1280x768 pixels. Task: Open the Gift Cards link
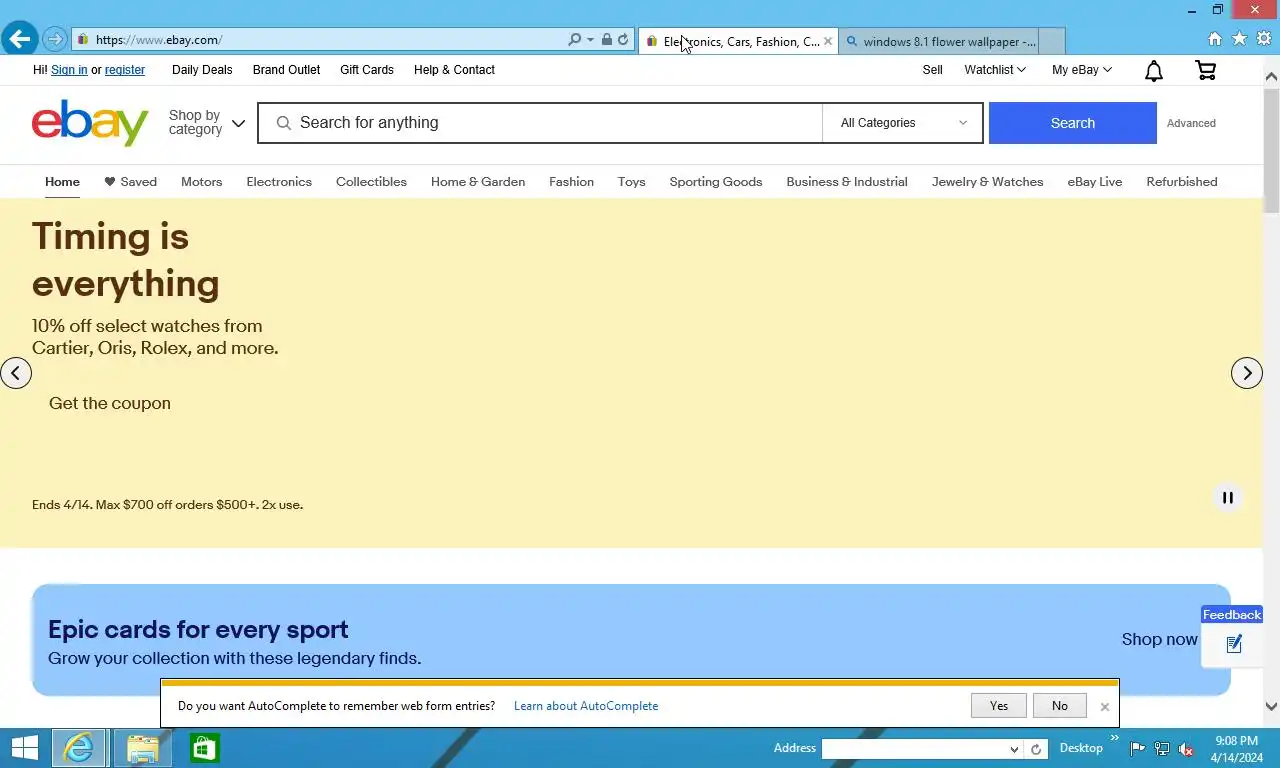click(x=367, y=70)
